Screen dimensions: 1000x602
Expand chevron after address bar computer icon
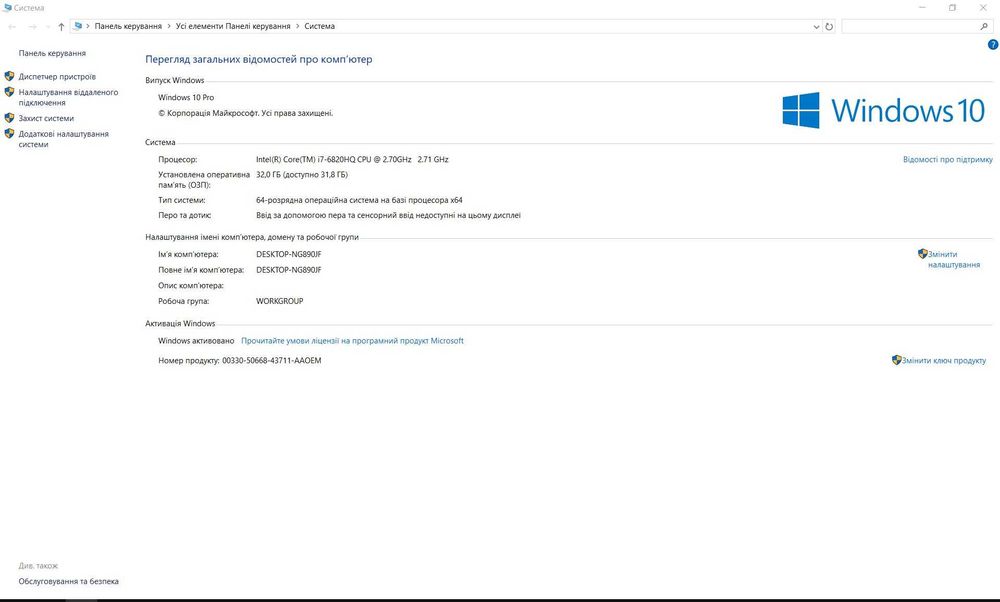[x=88, y=26]
